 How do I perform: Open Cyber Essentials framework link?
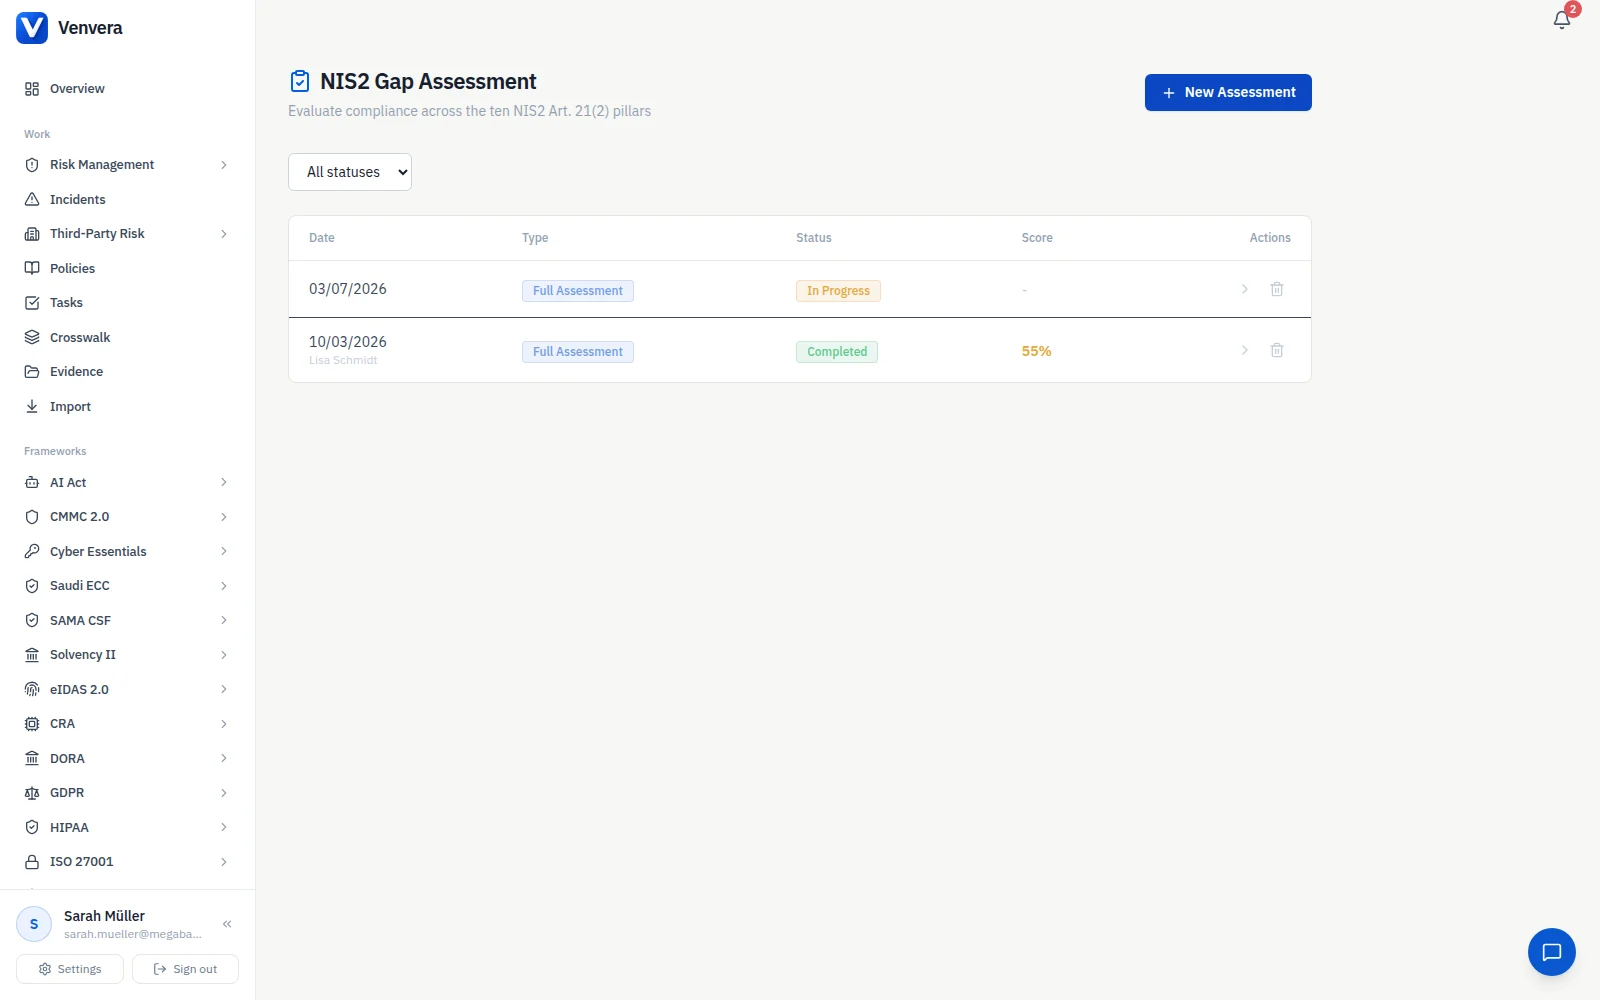(127, 551)
